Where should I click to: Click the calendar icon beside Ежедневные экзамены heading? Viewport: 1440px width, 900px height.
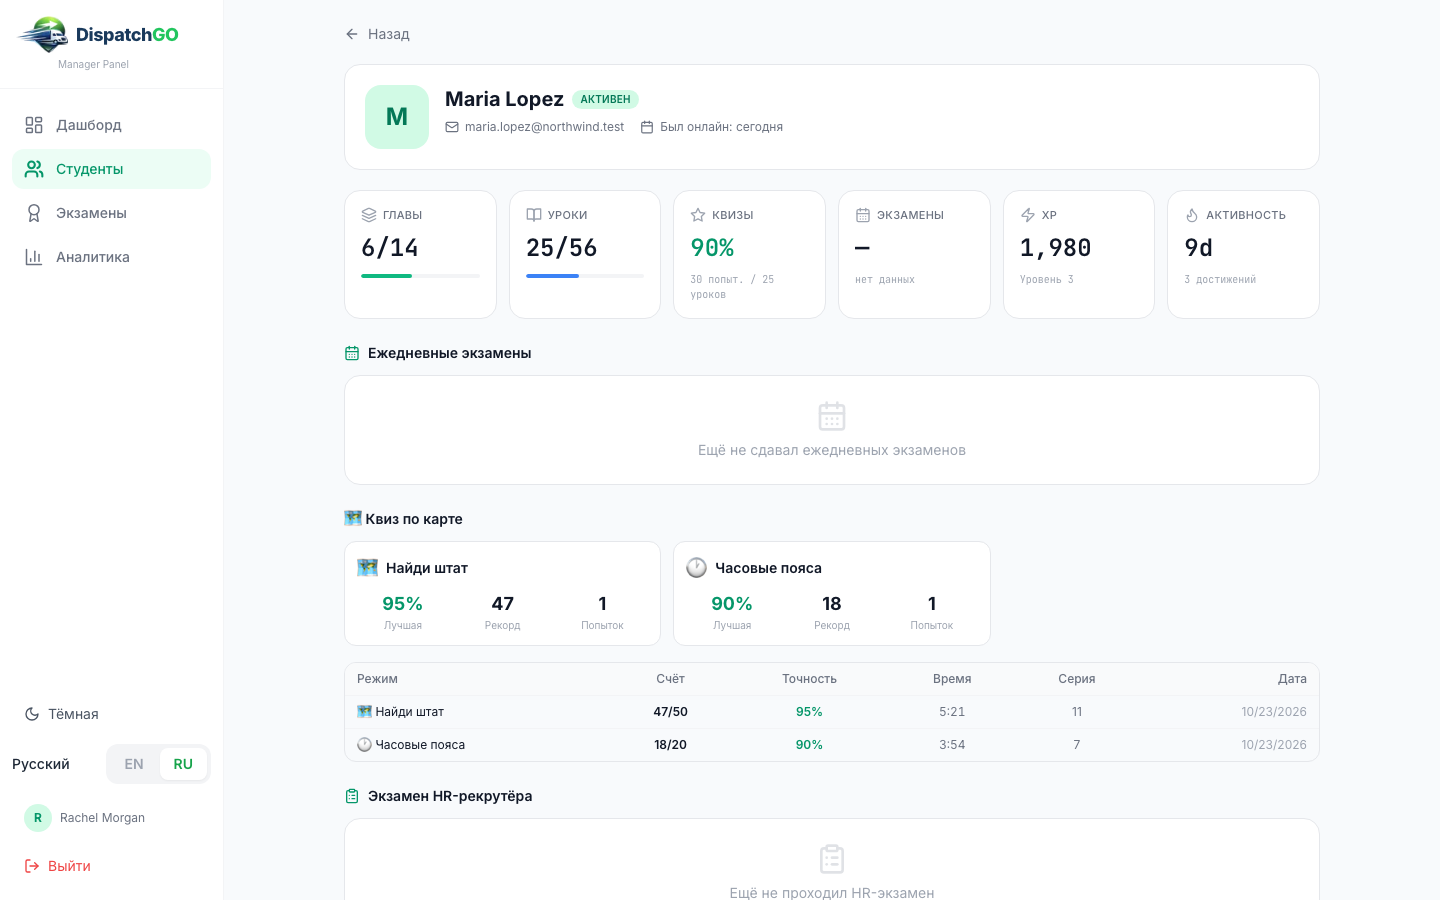[x=352, y=353]
